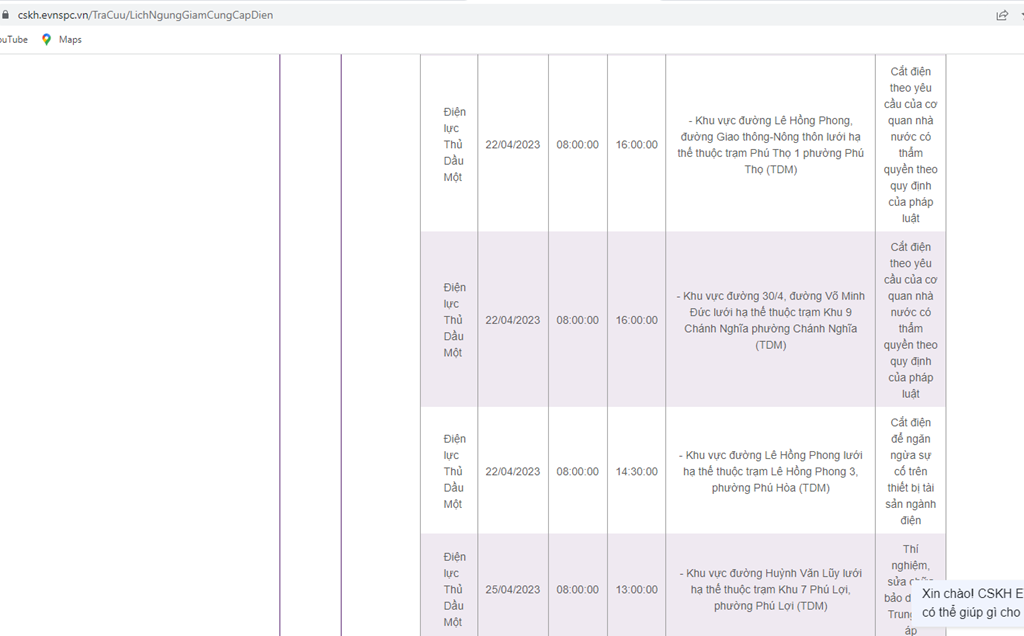
Task: Click the 'ngăn ngừa sự cố' reason cell
Action: point(910,471)
